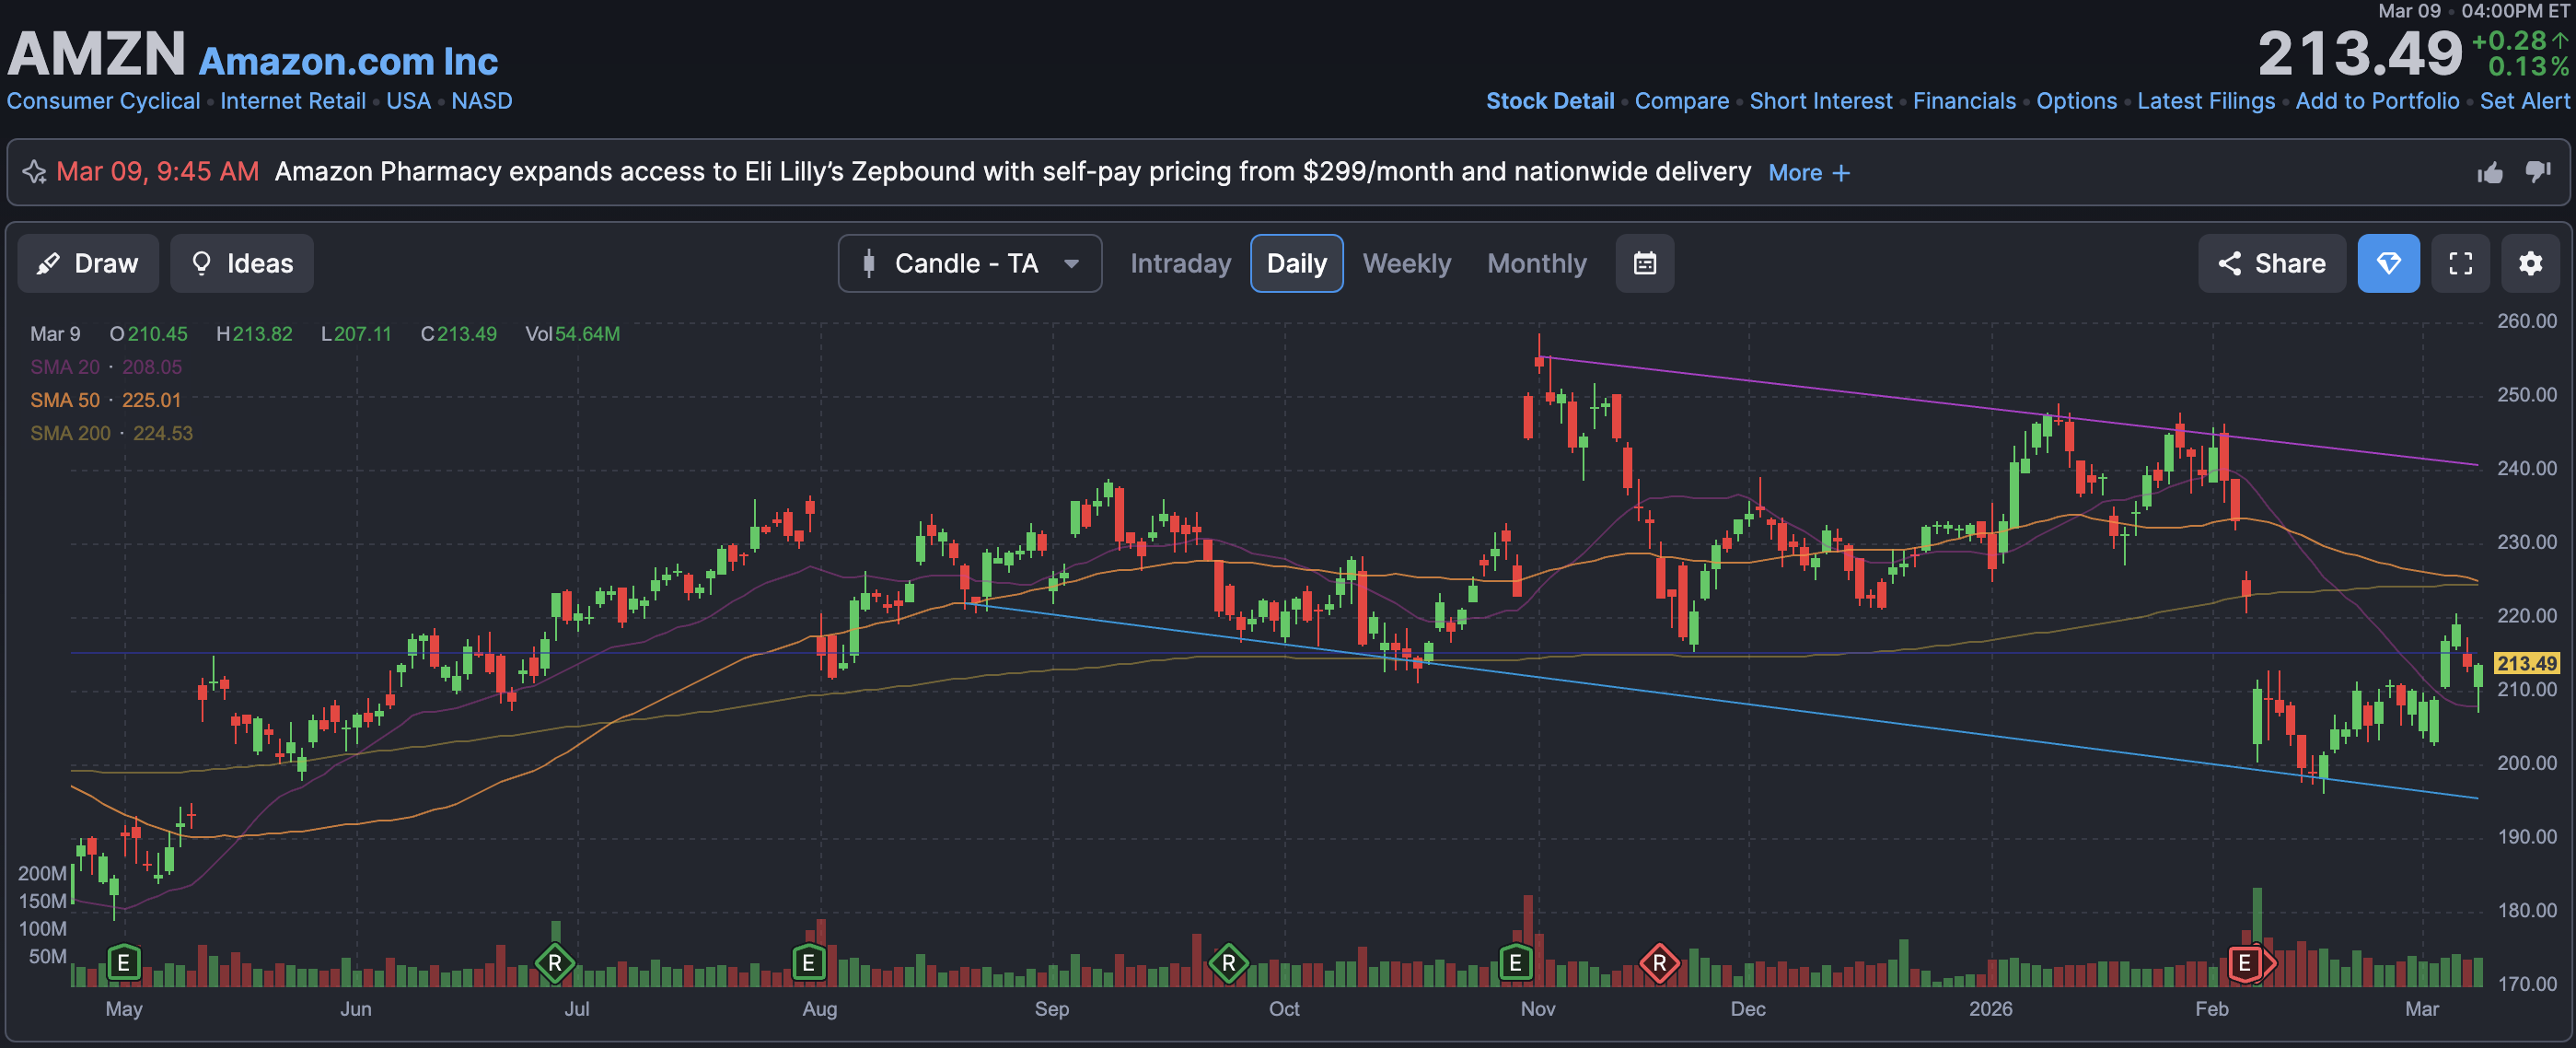The width and height of the screenshot is (2576, 1048).
Task: Click the thumbs up icon on news
Action: click(x=2489, y=173)
